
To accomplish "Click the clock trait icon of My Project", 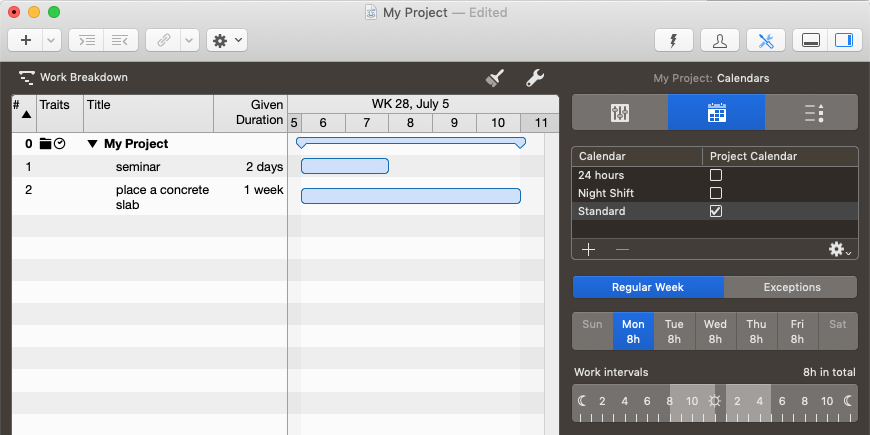I will pos(59,144).
